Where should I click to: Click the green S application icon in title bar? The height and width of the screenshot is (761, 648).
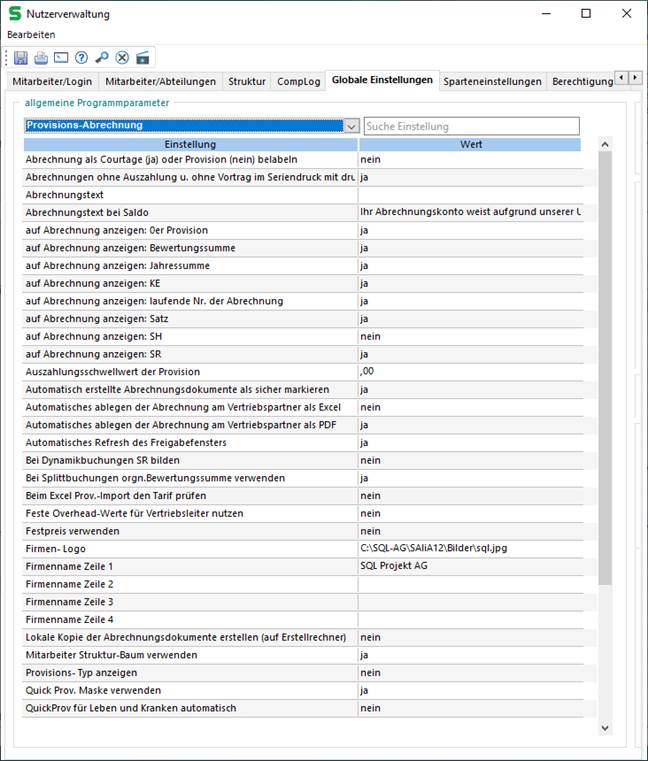[x=14, y=14]
